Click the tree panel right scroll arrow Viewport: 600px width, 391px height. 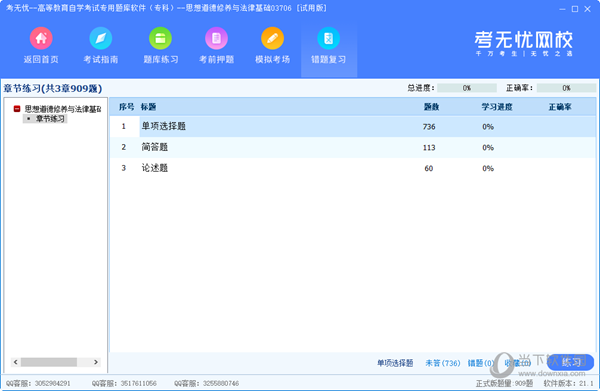point(96,362)
